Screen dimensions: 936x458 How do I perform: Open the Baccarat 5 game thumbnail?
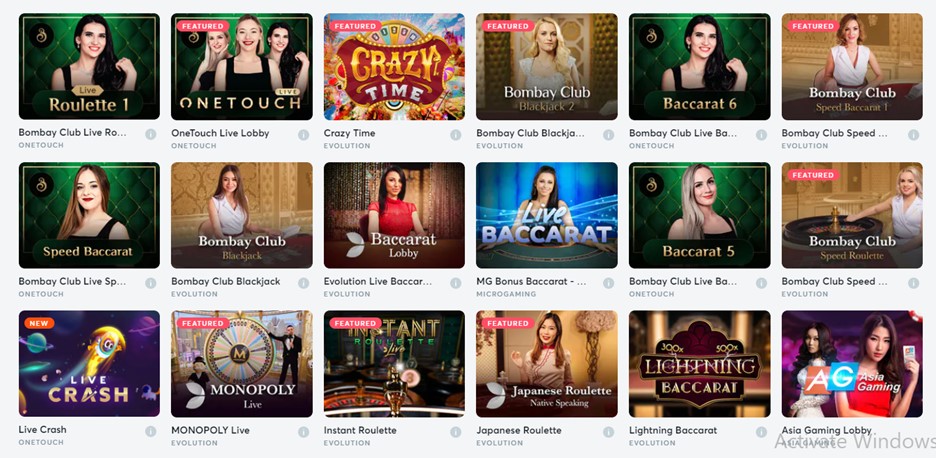click(x=700, y=215)
